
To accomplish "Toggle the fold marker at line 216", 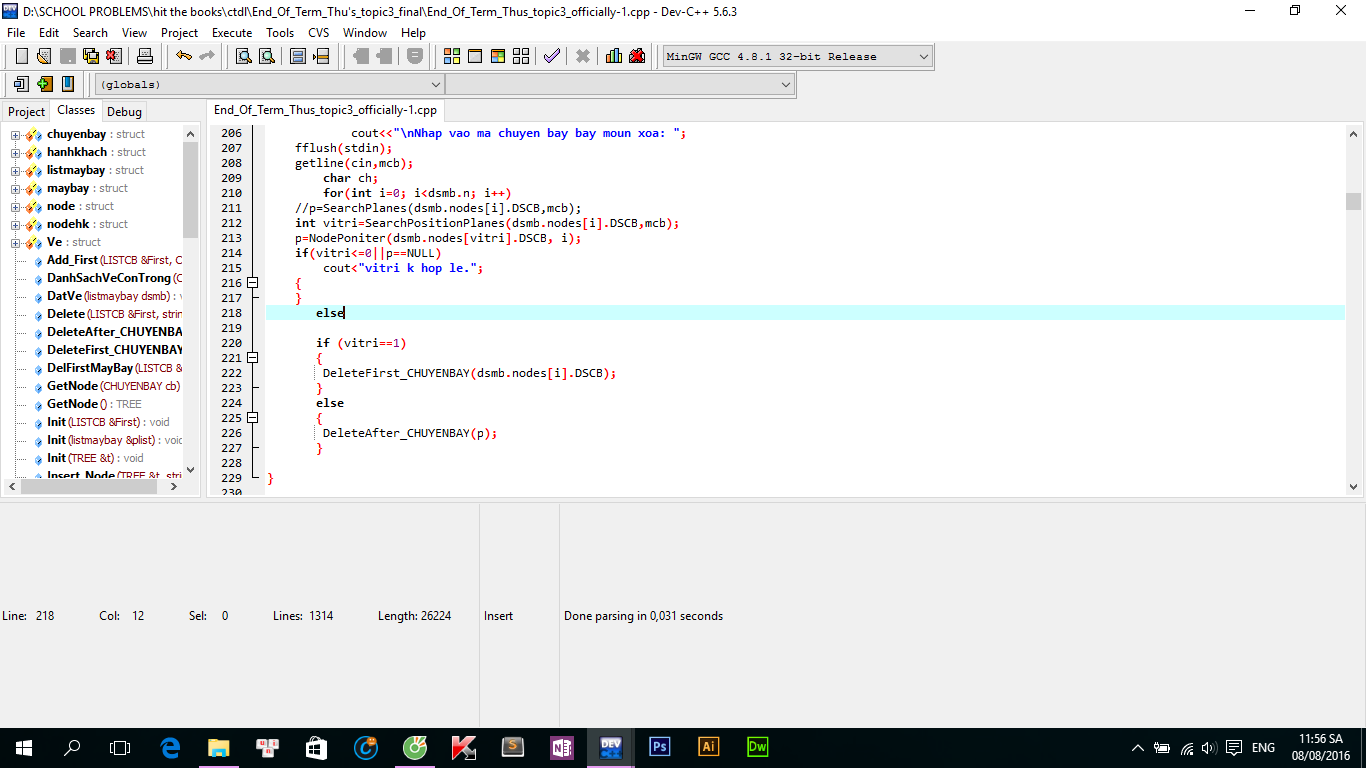I will [253, 283].
